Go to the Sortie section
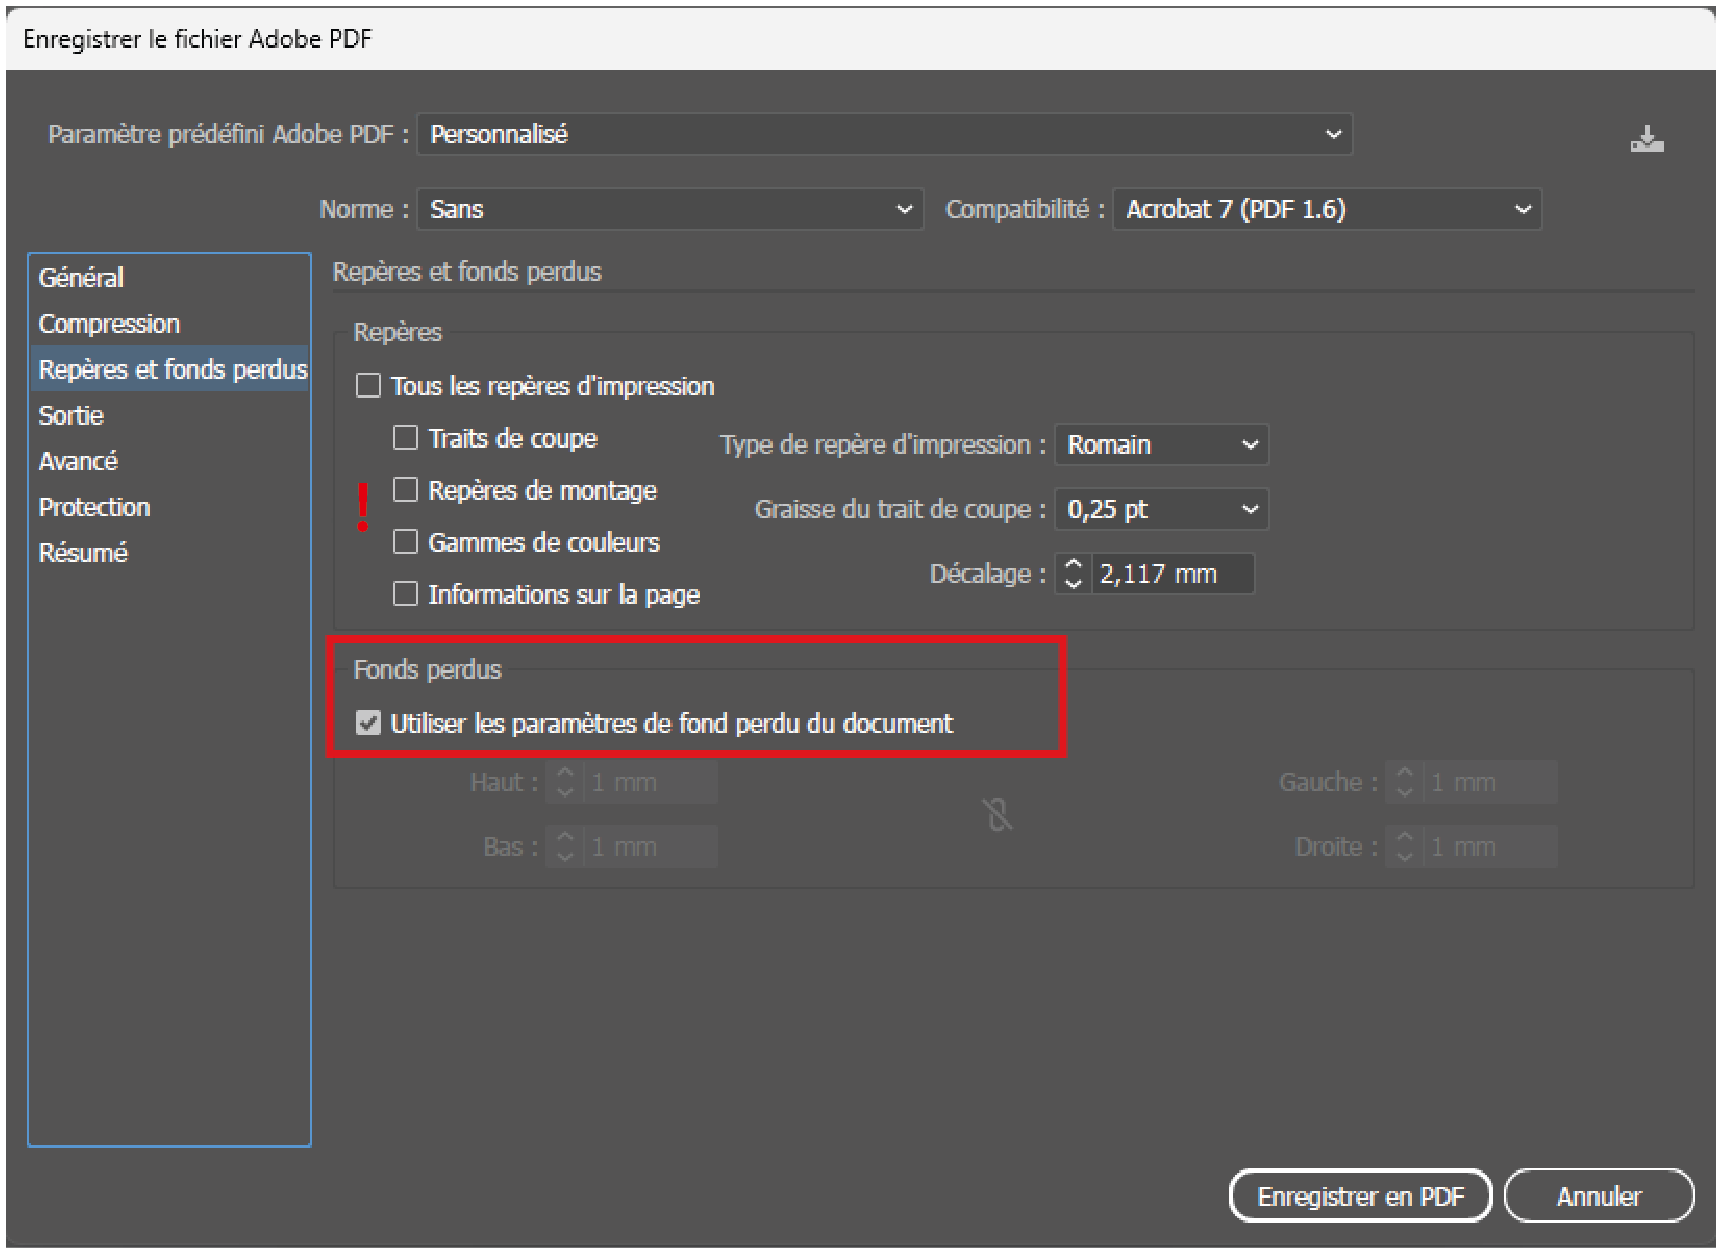This screenshot has width=1723, height=1254. pyautogui.click(x=71, y=416)
